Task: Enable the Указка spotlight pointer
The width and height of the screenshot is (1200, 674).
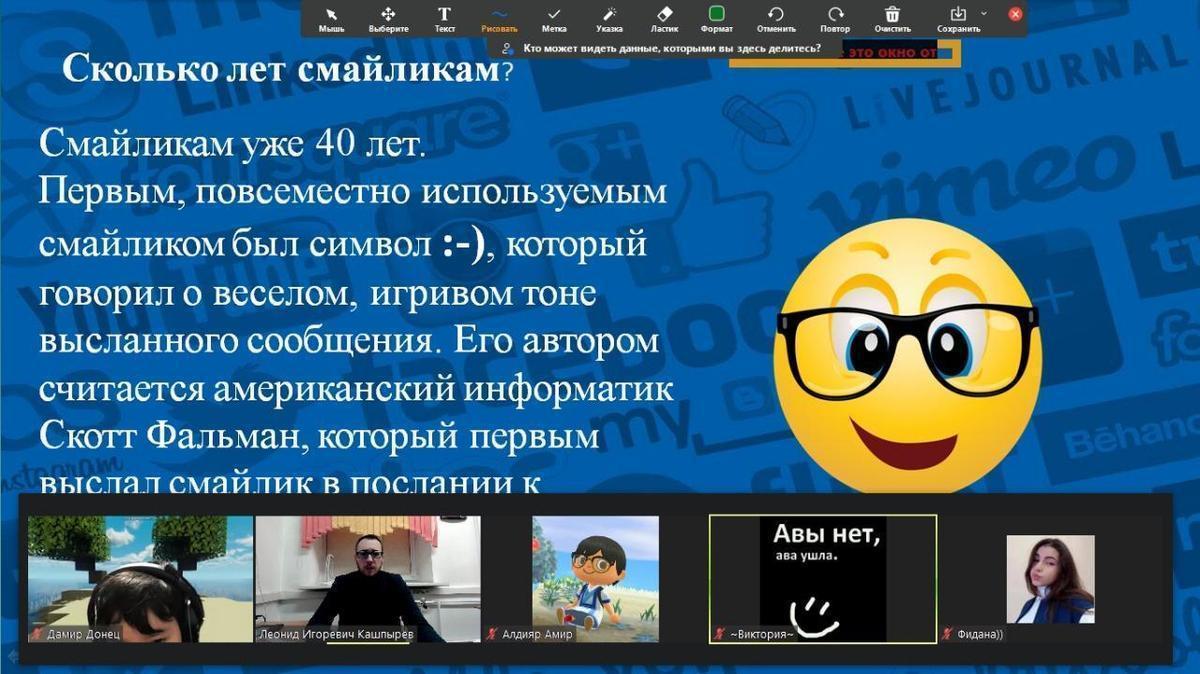Action: 609,18
